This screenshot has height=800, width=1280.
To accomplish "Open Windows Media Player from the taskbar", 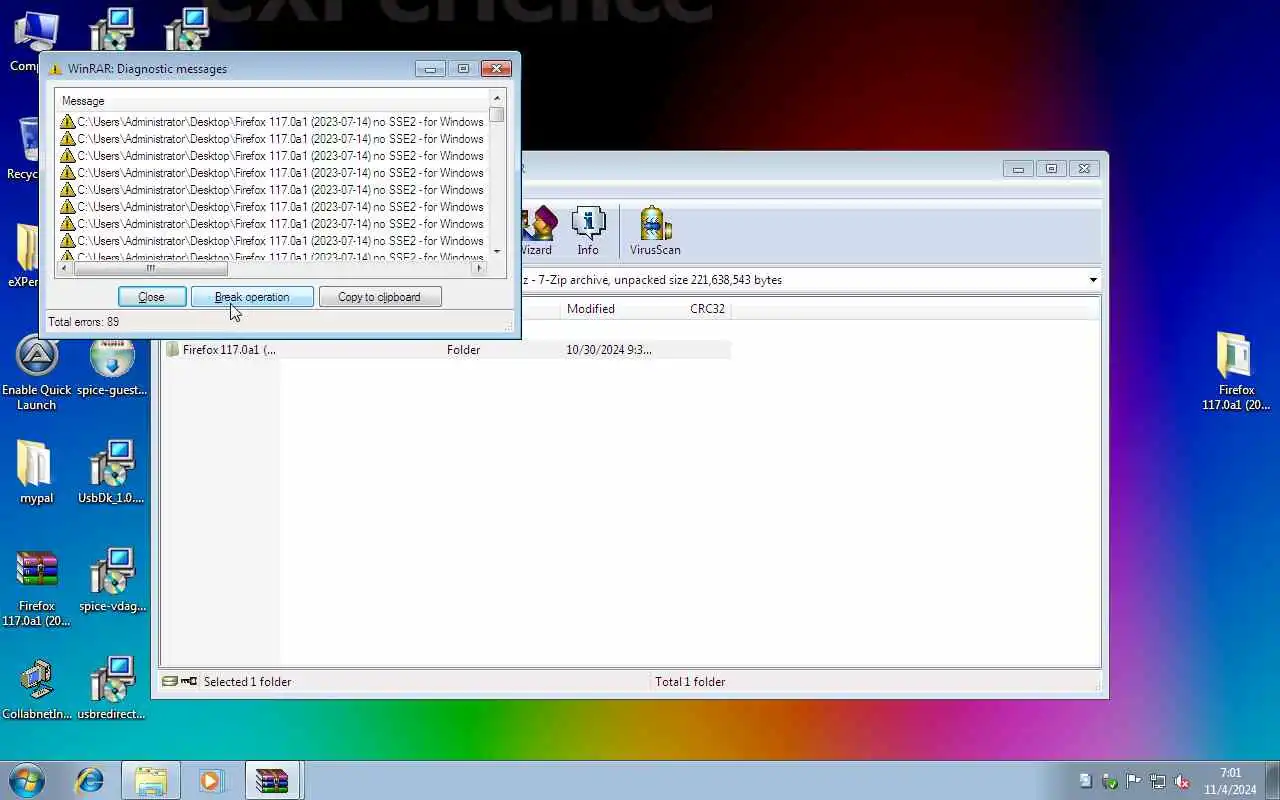I will (211, 780).
